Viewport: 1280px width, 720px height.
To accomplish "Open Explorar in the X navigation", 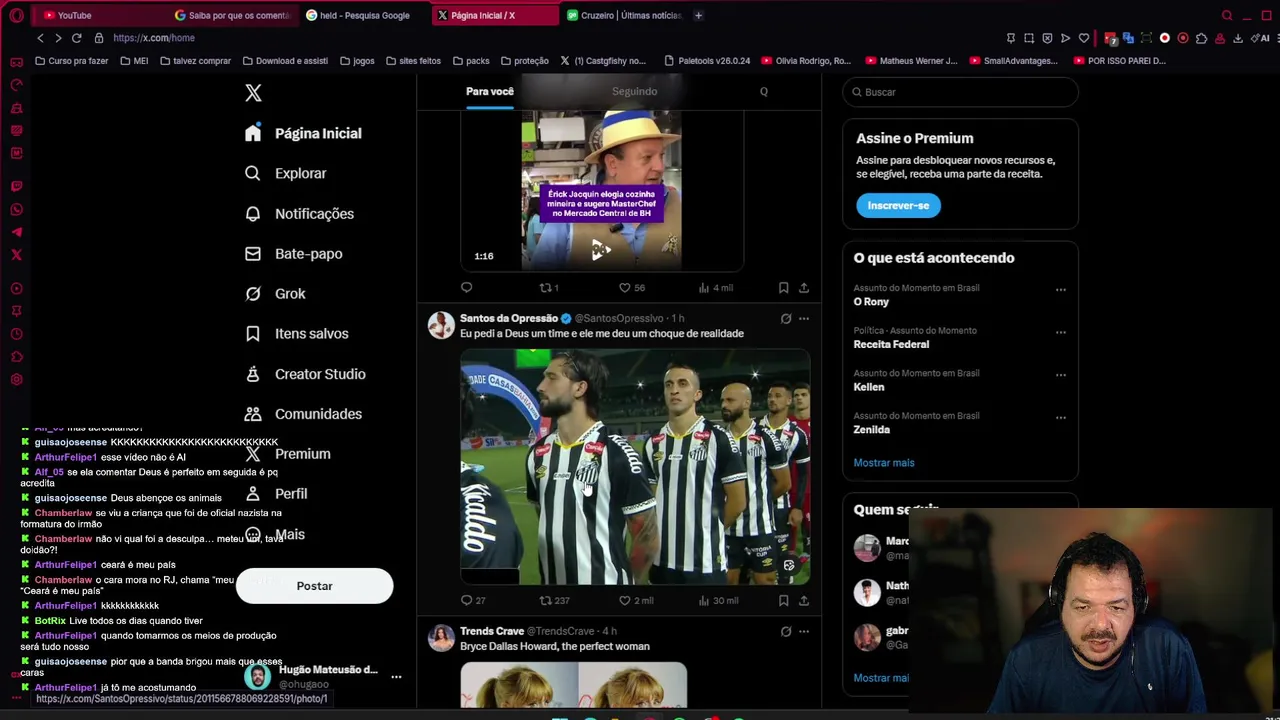I will (x=287, y=173).
